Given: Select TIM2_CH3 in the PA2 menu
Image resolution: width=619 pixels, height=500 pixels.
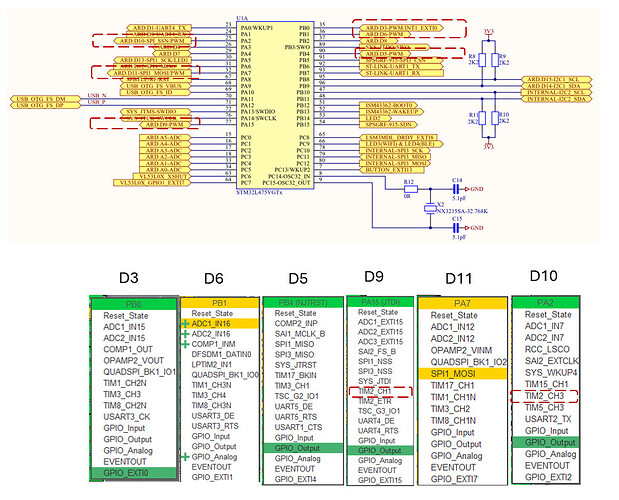Looking at the screenshot, I should tap(546, 396).
